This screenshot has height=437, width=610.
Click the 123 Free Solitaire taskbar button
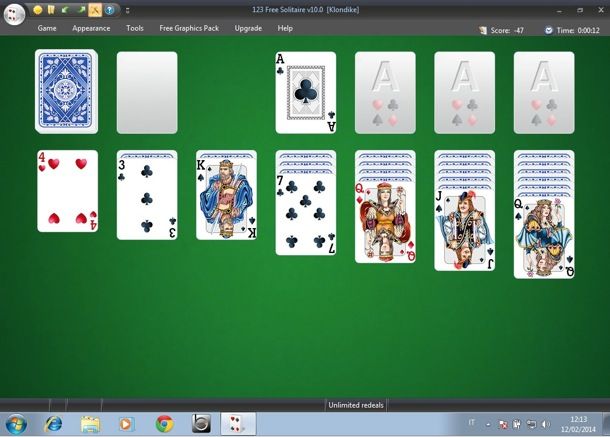point(238,424)
